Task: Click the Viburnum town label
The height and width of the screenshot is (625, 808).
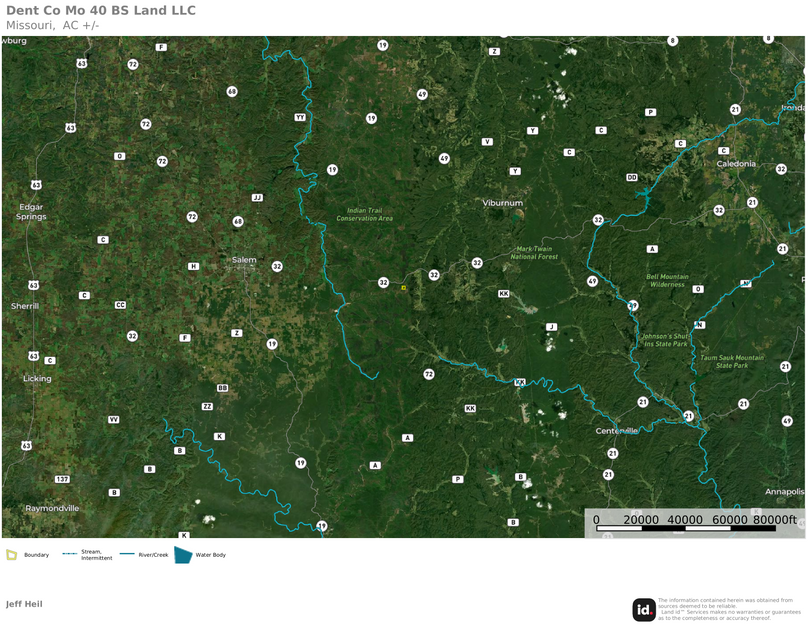Action: point(502,203)
